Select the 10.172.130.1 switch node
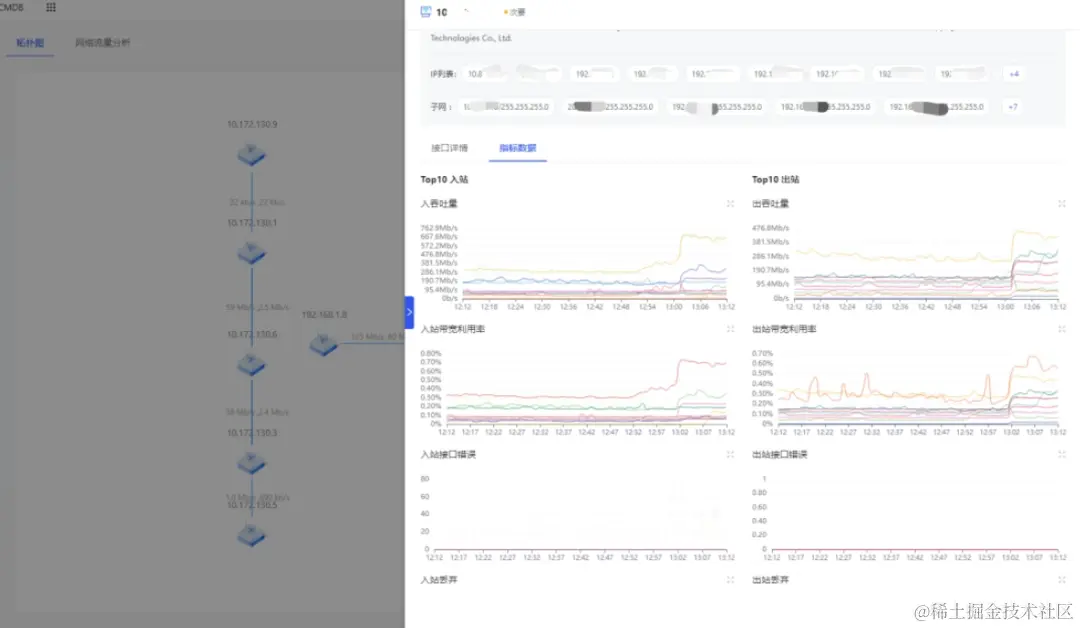1080x628 pixels. tap(251, 253)
